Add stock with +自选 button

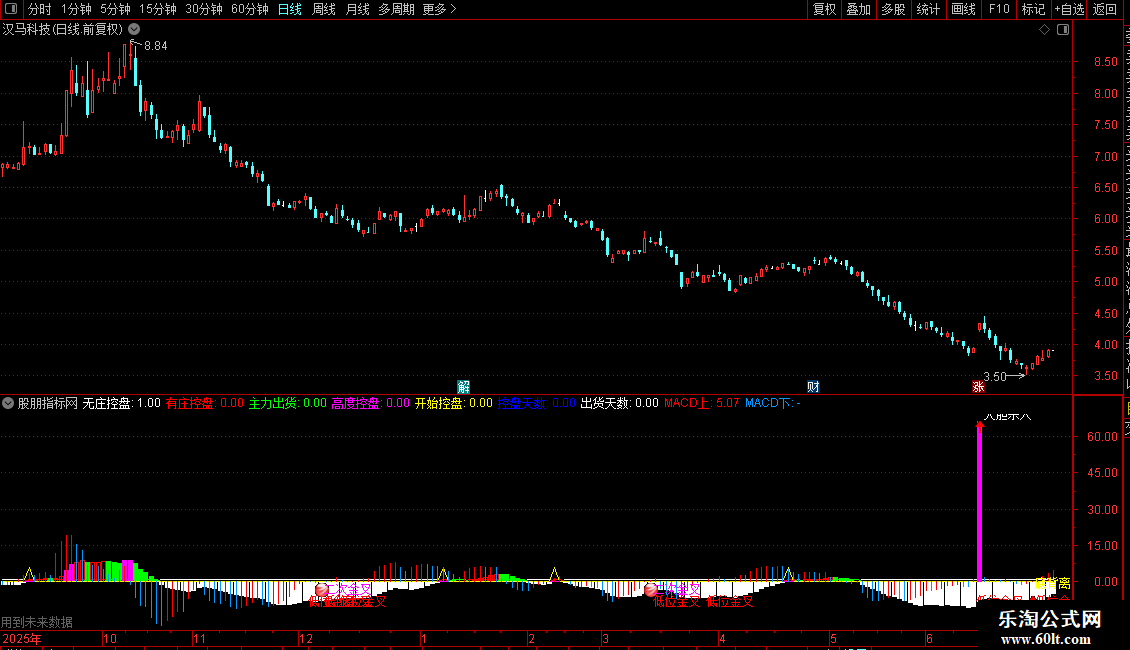pos(1069,9)
